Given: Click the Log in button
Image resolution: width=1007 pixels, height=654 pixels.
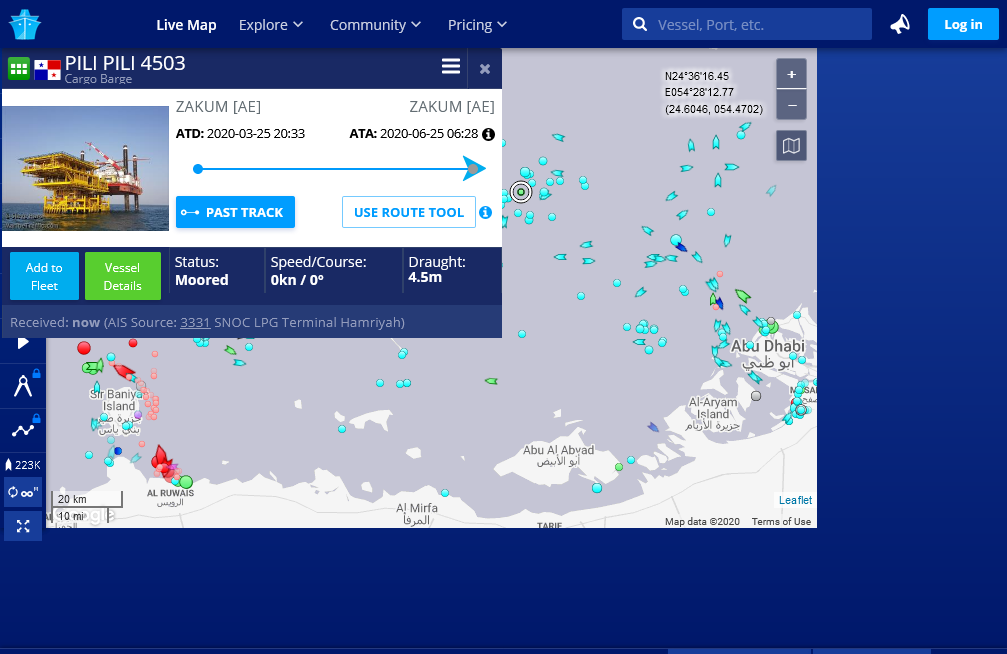Looking at the screenshot, I should coord(963,24).
